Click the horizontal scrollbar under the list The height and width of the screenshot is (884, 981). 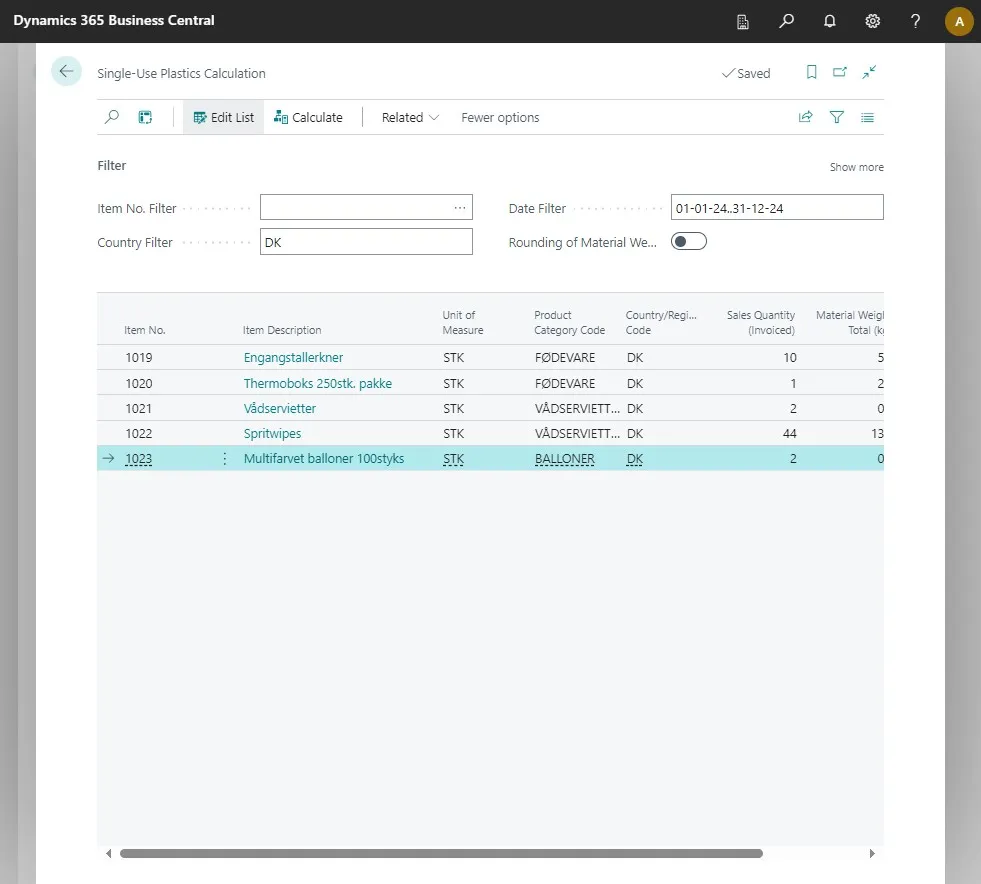click(441, 853)
